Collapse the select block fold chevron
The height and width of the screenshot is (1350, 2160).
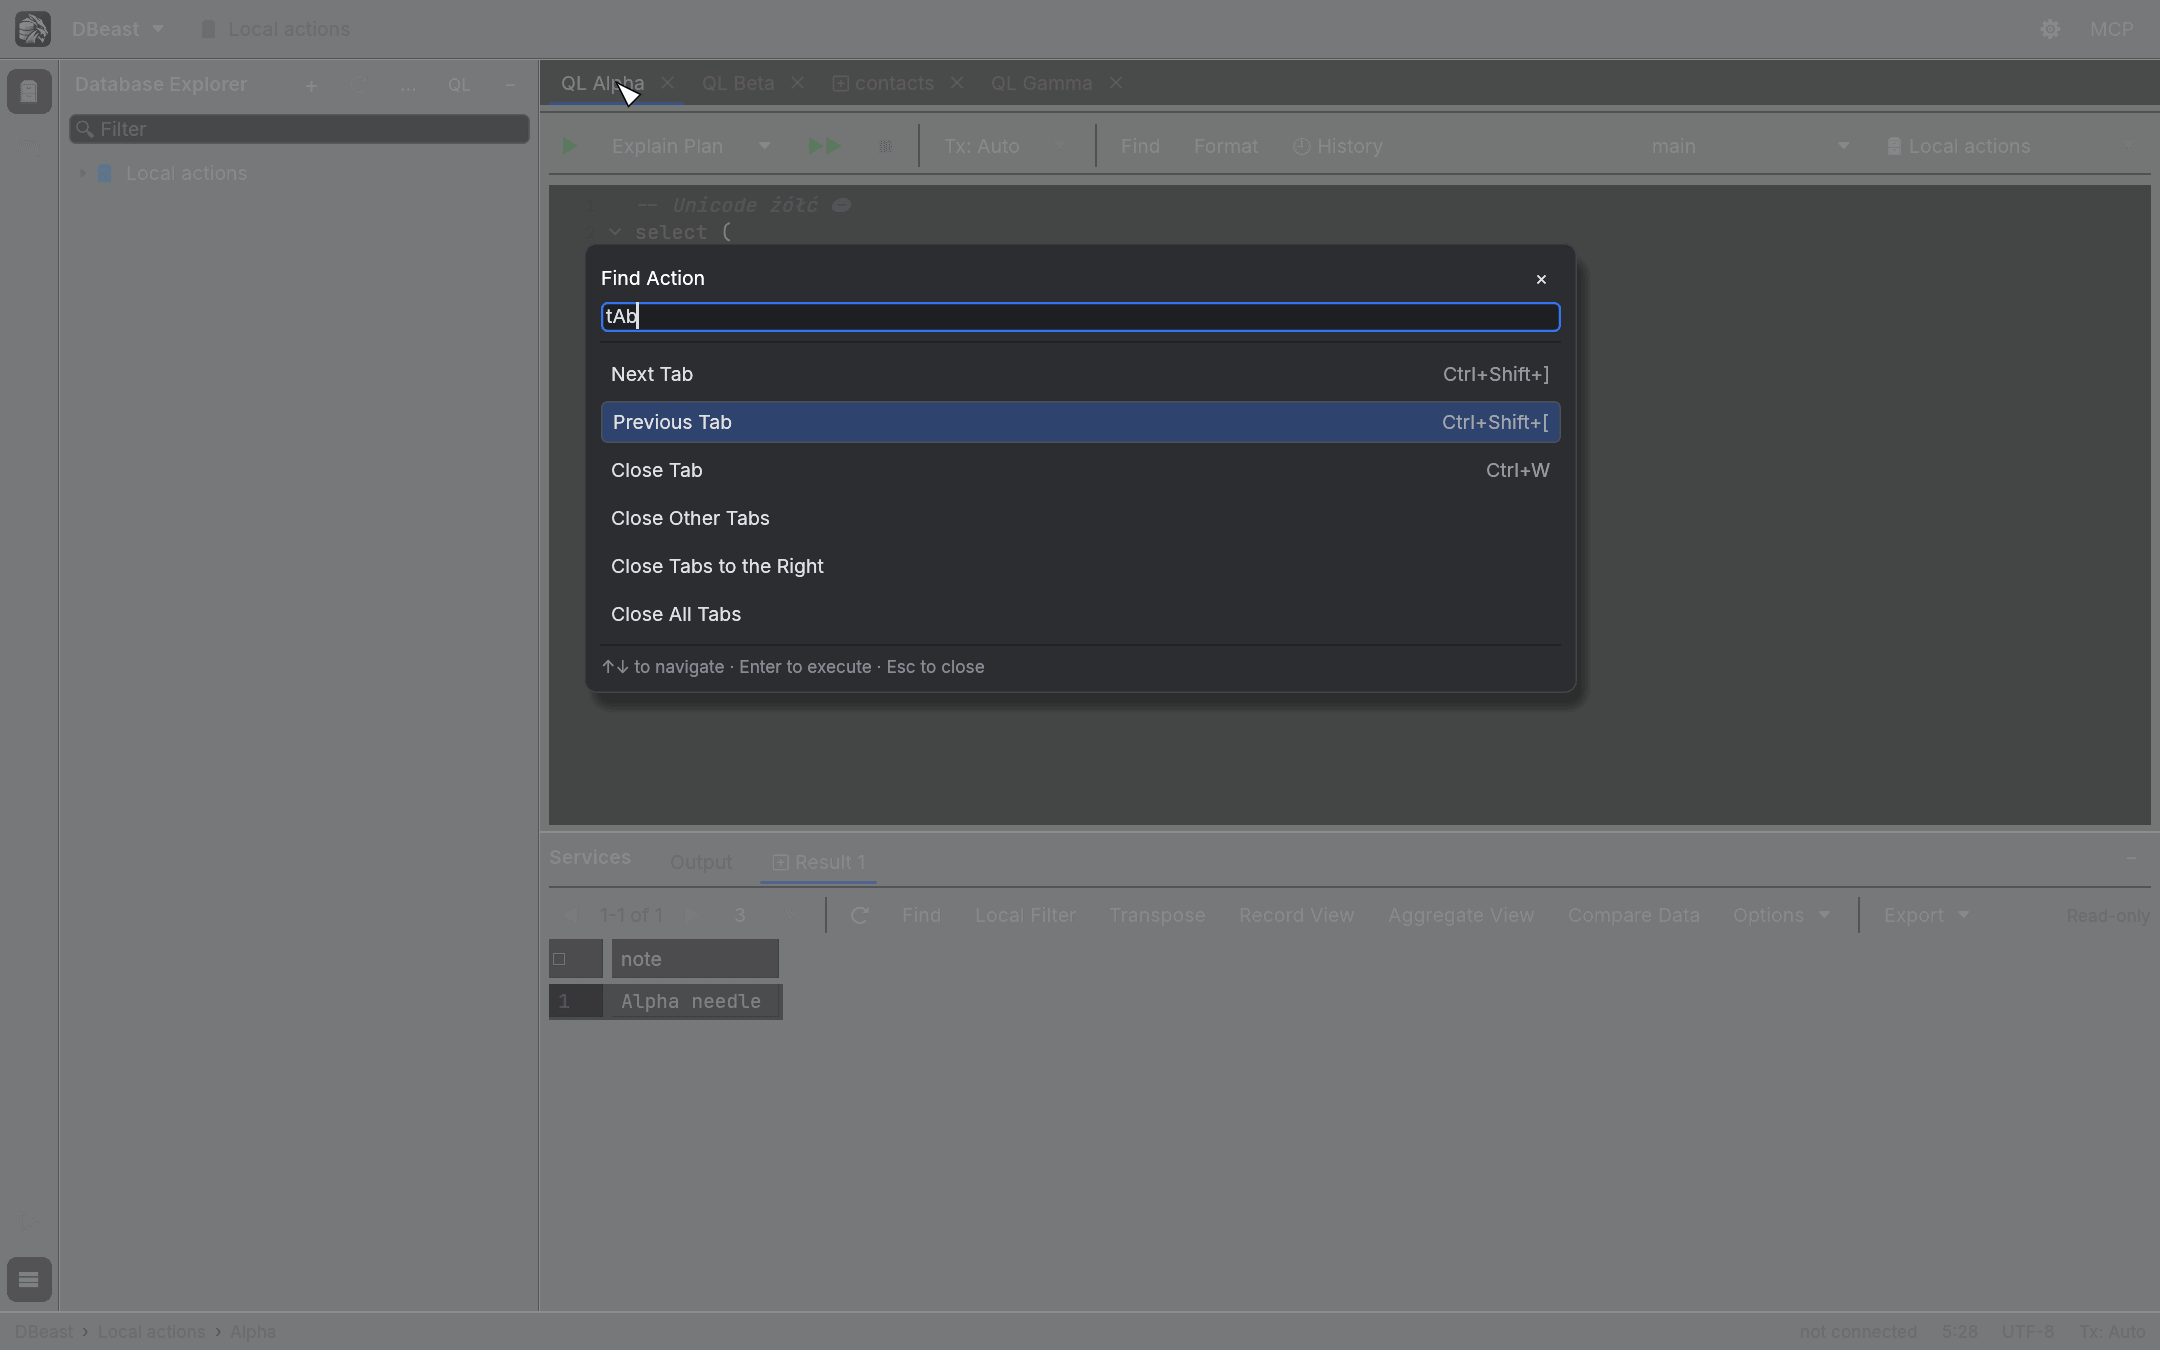(x=615, y=232)
